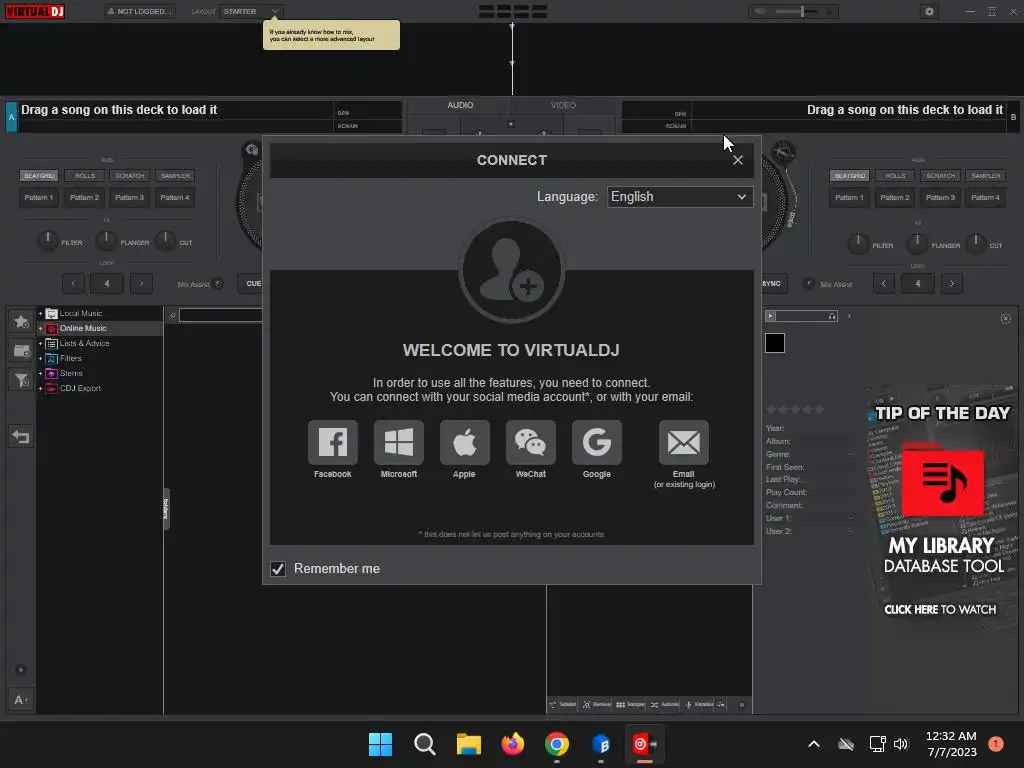Click add virtual folder icon in sidebar
This screenshot has height=768, width=1024.
[21, 351]
